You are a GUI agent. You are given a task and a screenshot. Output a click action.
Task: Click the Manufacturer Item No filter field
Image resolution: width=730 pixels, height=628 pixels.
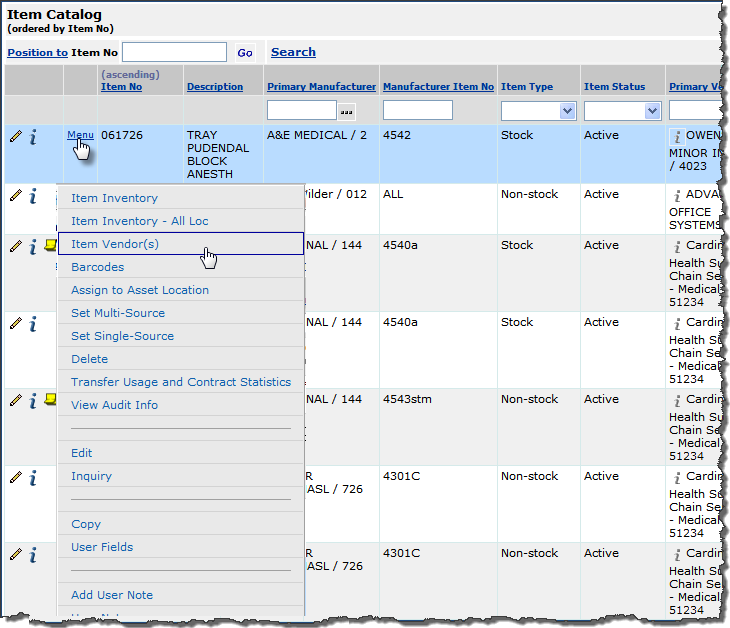[417, 110]
